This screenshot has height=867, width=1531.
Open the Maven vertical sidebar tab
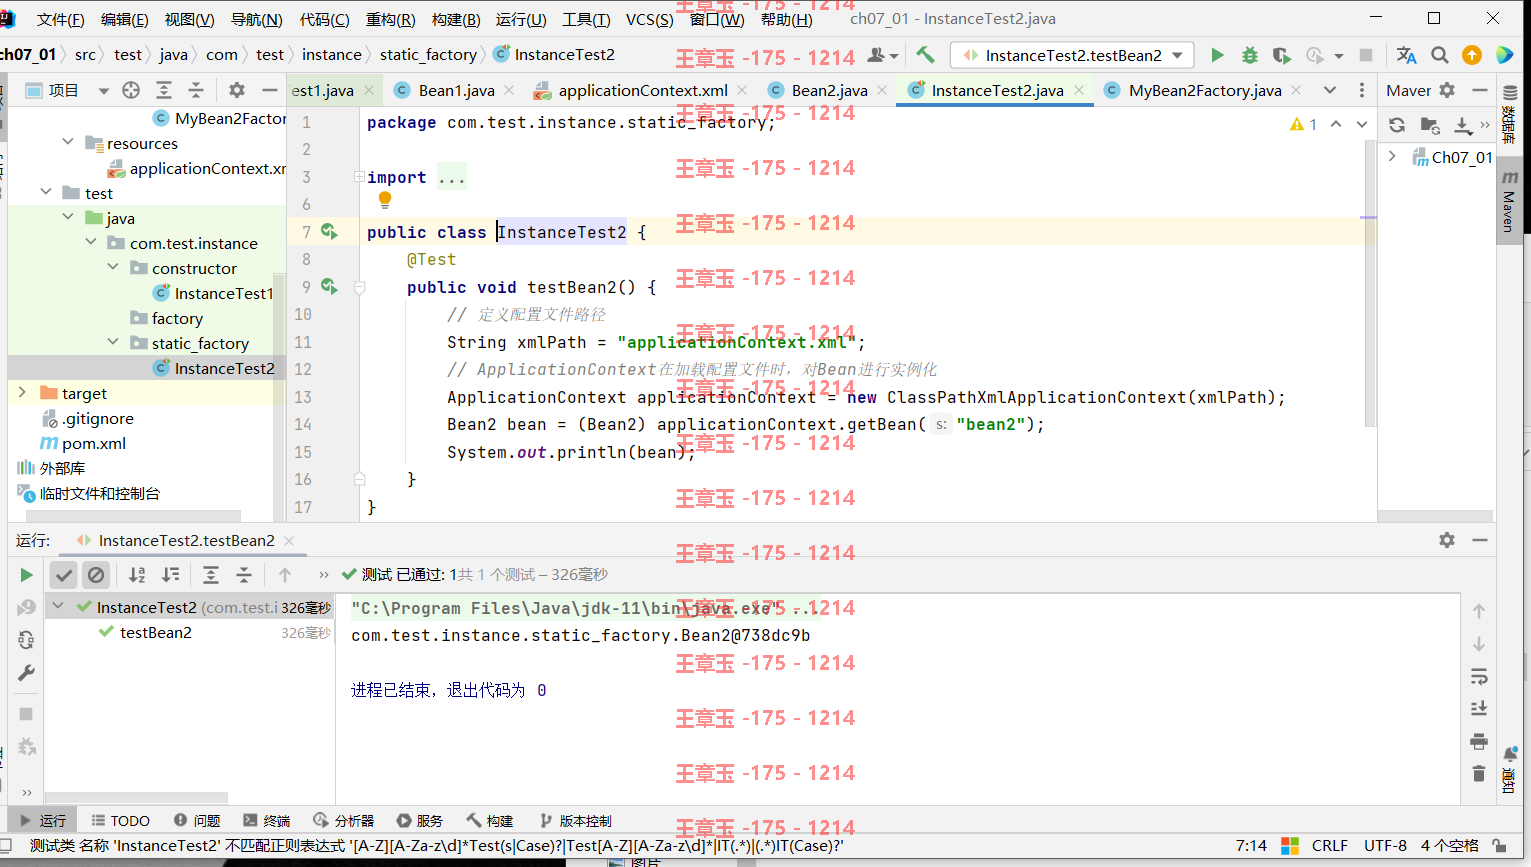pyautogui.click(x=1509, y=203)
